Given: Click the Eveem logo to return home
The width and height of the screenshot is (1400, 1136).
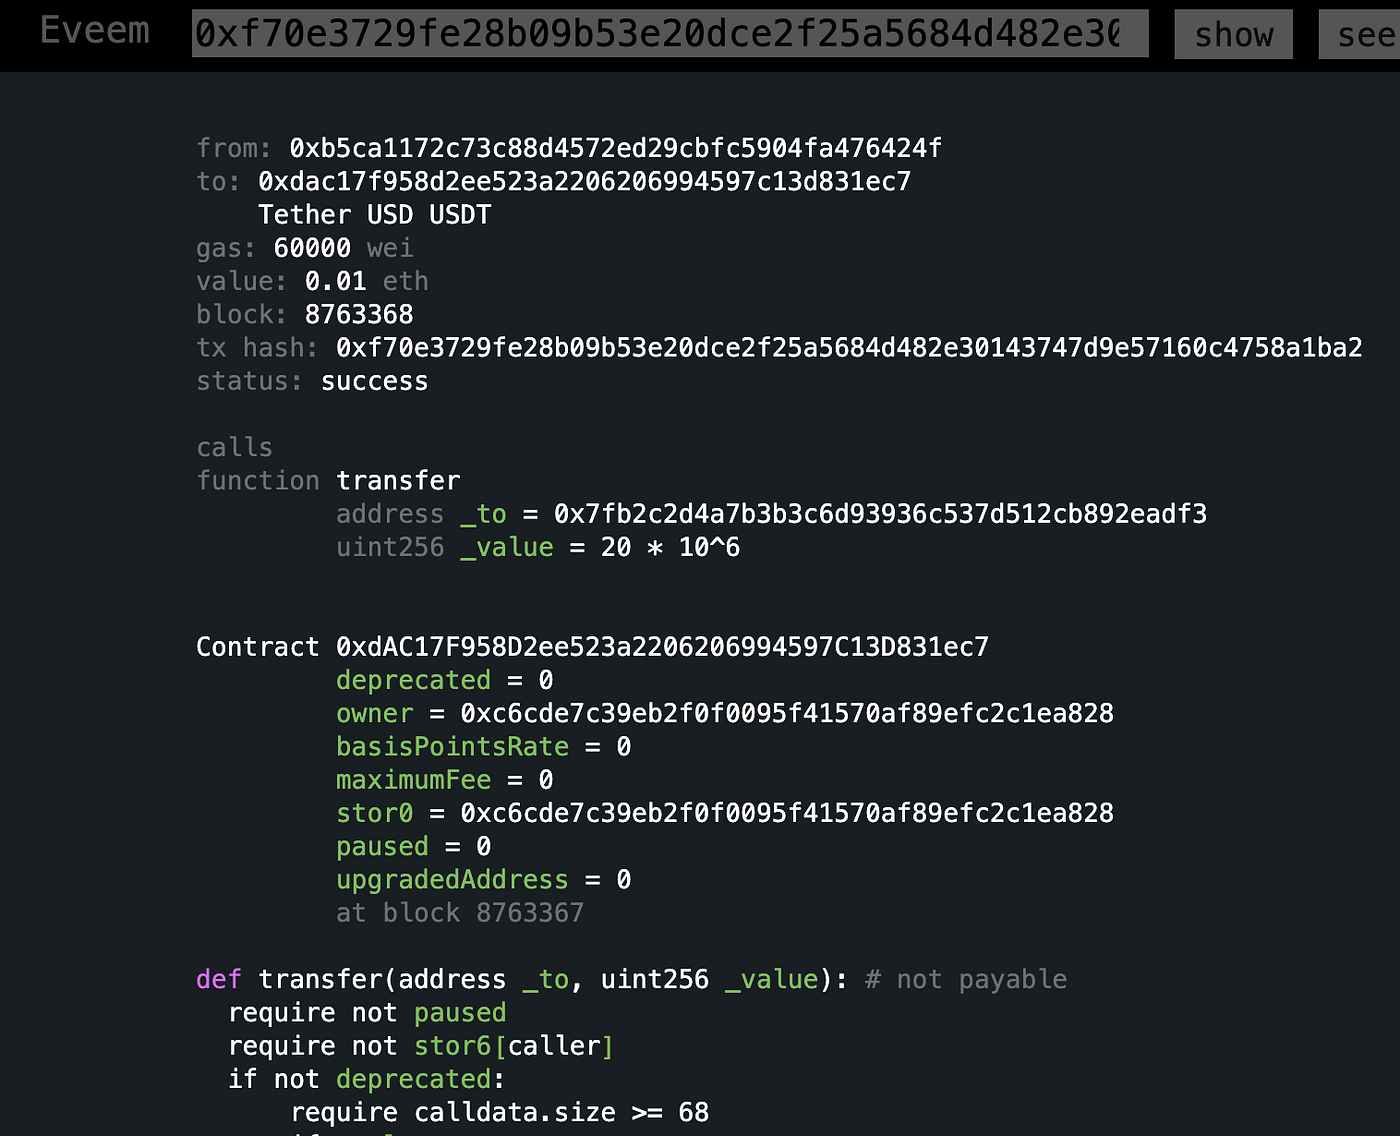Looking at the screenshot, I should [94, 31].
